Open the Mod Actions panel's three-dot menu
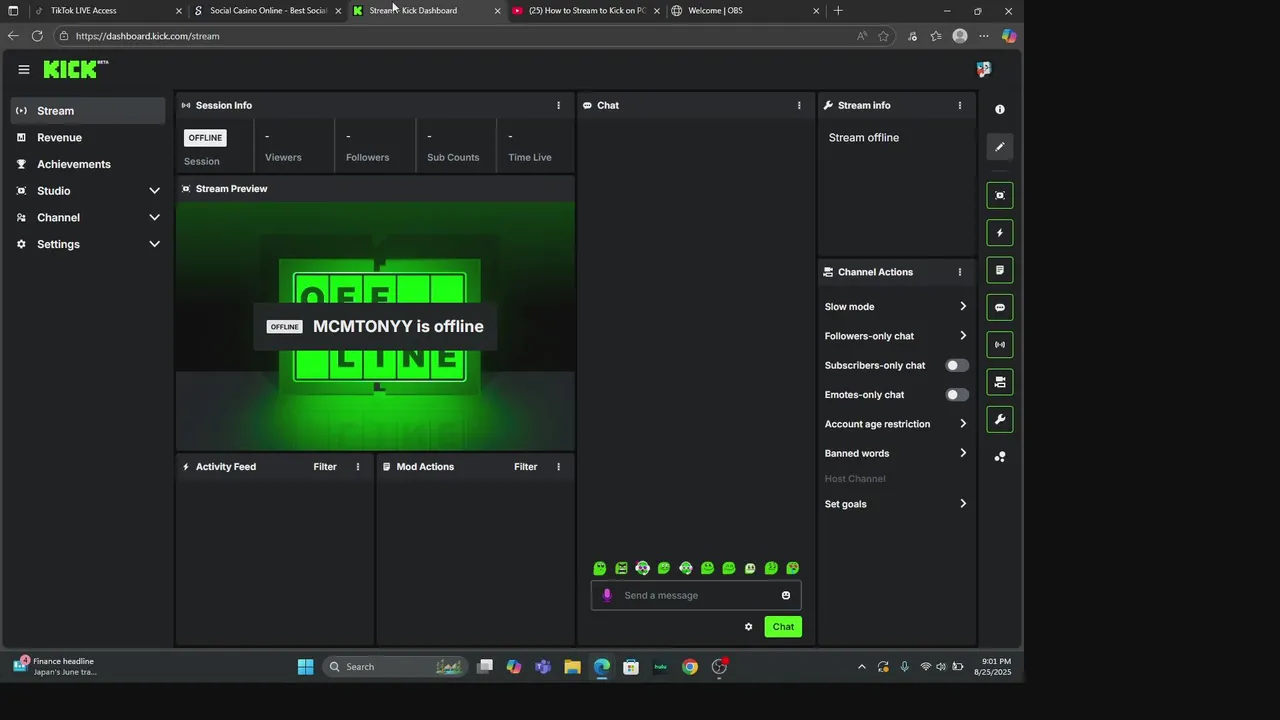 coord(558,467)
